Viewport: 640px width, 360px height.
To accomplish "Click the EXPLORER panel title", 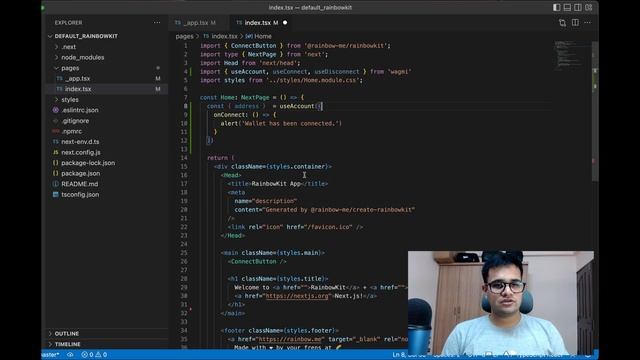I will (69, 23).
